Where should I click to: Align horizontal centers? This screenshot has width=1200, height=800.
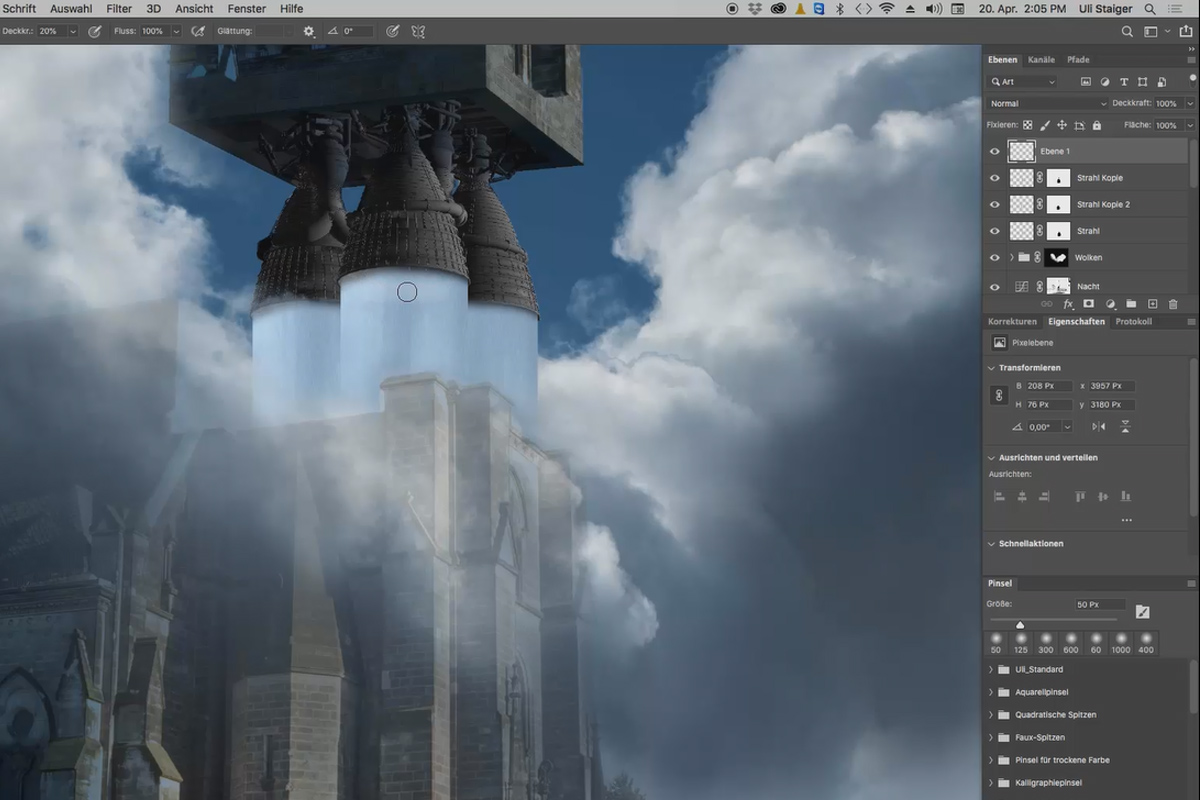[x=1022, y=496]
